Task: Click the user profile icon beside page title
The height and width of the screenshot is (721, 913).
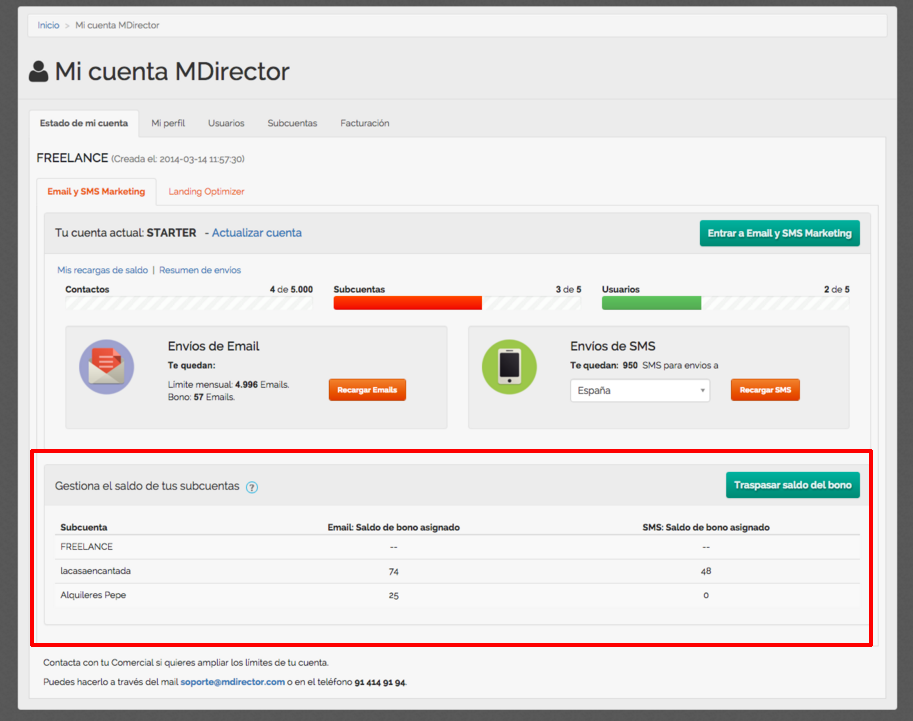Action: pyautogui.click(x=38, y=71)
